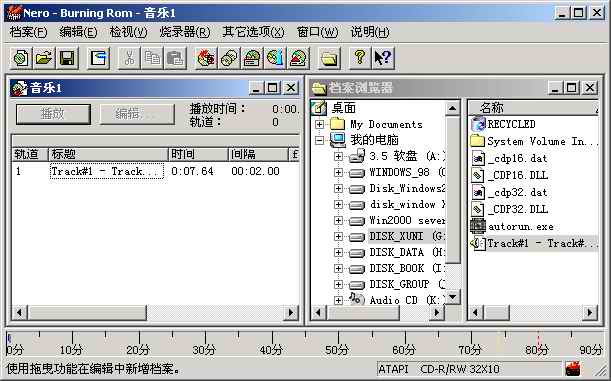Expand the My Documents tree node
Viewport: 611px width, 381px height.
click(x=320, y=124)
